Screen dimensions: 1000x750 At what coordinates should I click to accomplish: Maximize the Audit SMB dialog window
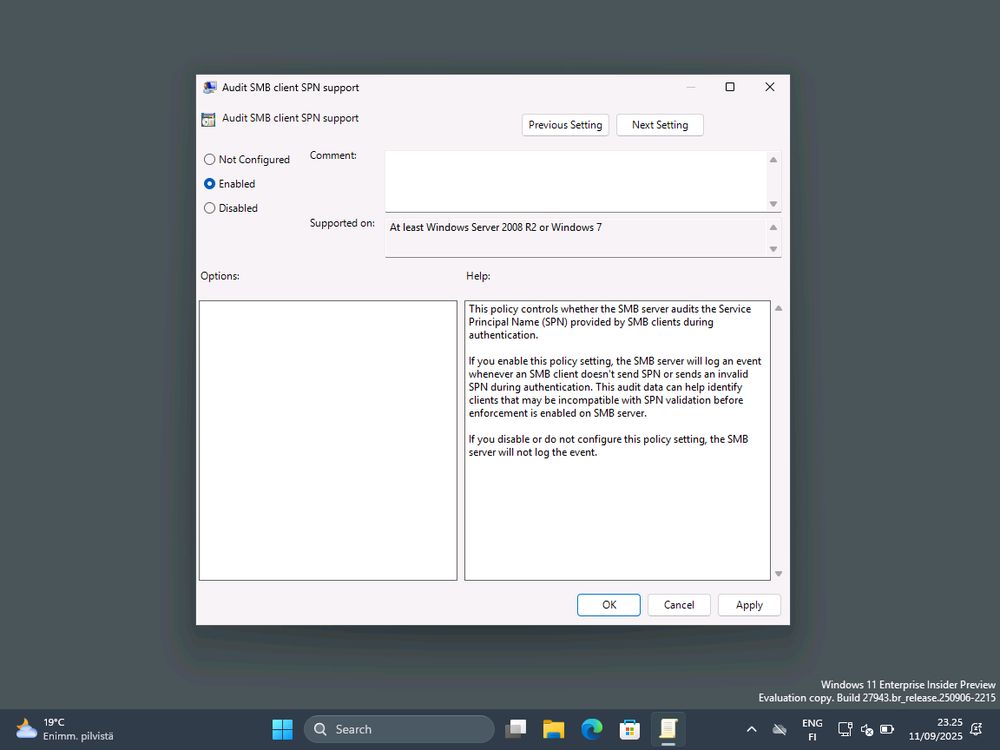pyautogui.click(x=730, y=87)
